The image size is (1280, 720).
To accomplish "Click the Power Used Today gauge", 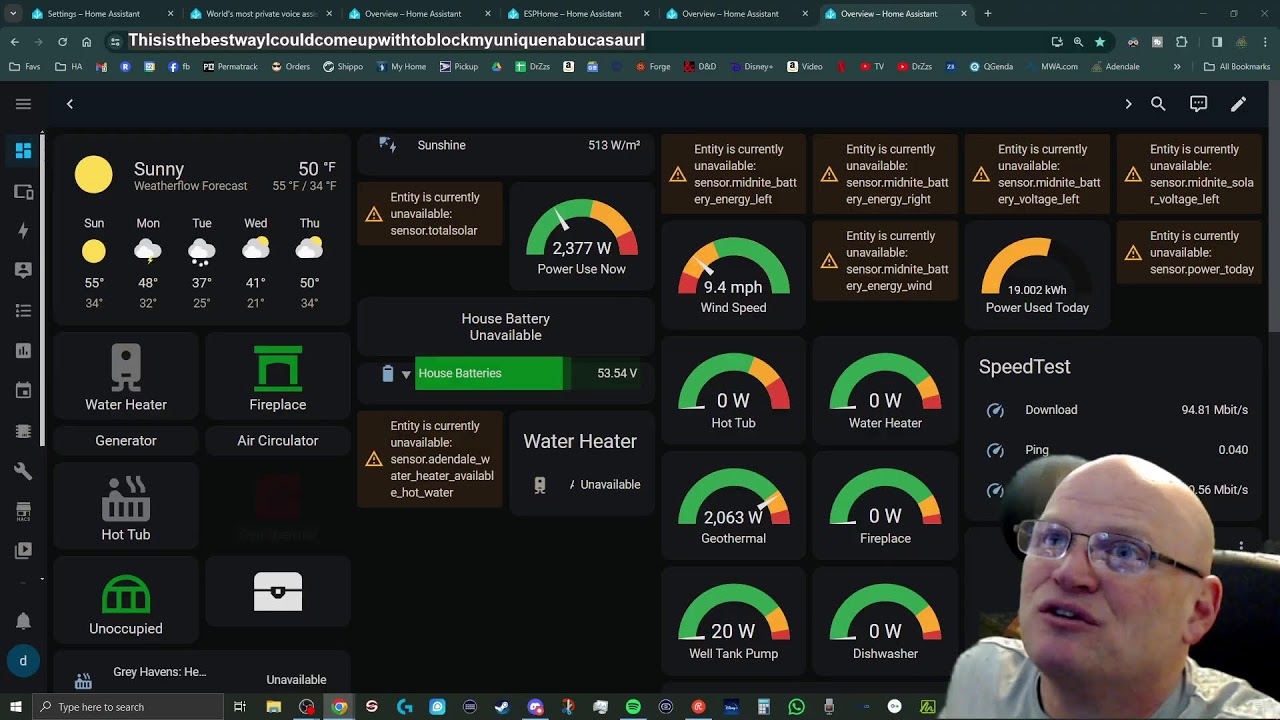I will click(1037, 276).
